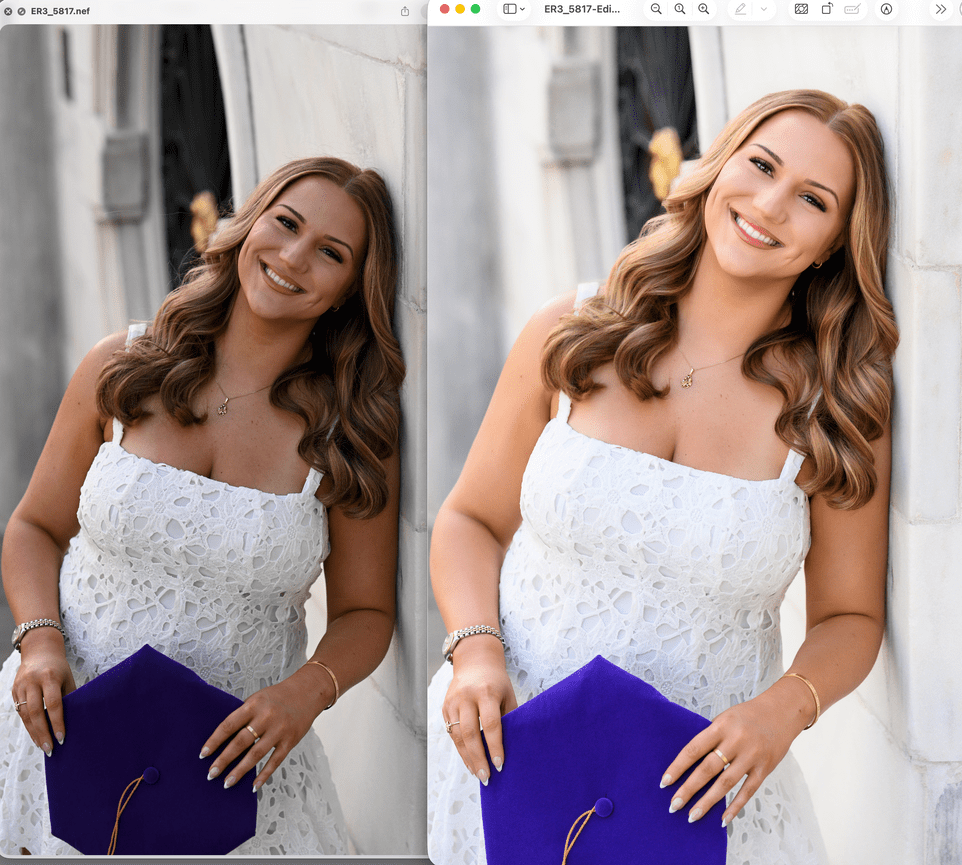Rotate the image with the rotate icon
The width and height of the screenshot is (962, 865).
[x=827, y=9]
